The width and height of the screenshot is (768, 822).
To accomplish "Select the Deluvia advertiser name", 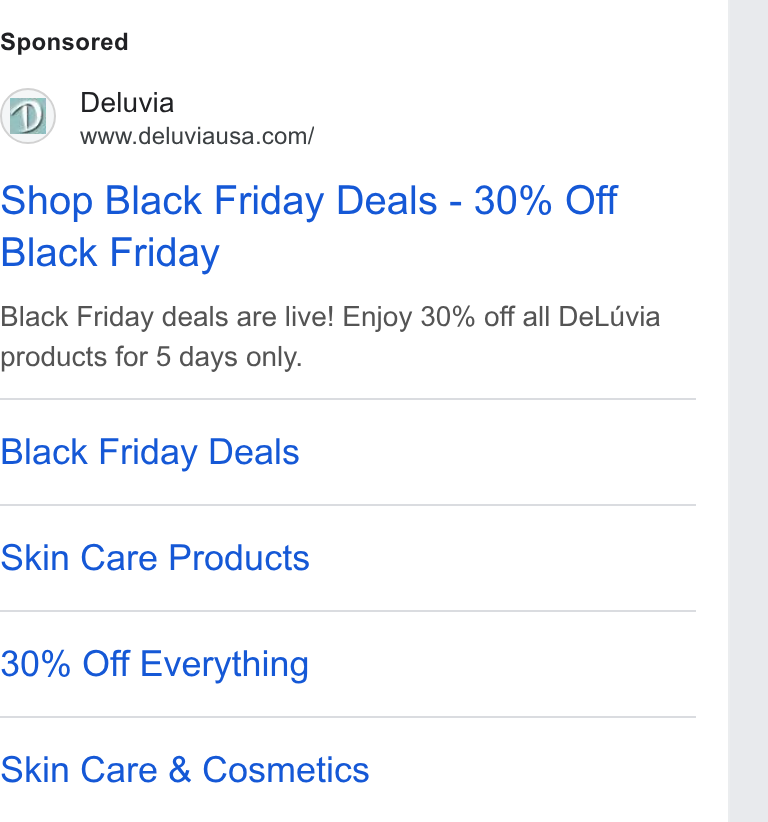I will click(x=127, y=103).
